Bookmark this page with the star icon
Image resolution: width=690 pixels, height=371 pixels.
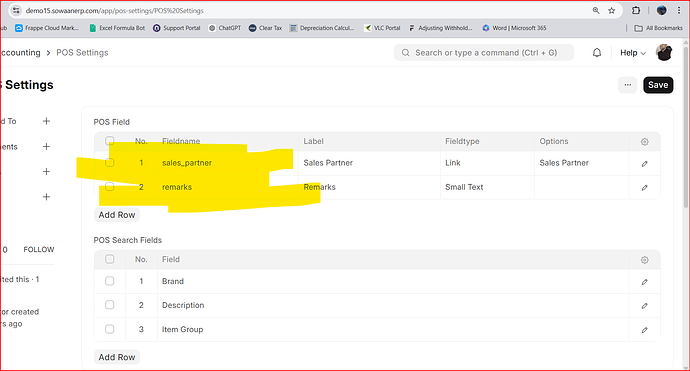[x=612, y=11]
